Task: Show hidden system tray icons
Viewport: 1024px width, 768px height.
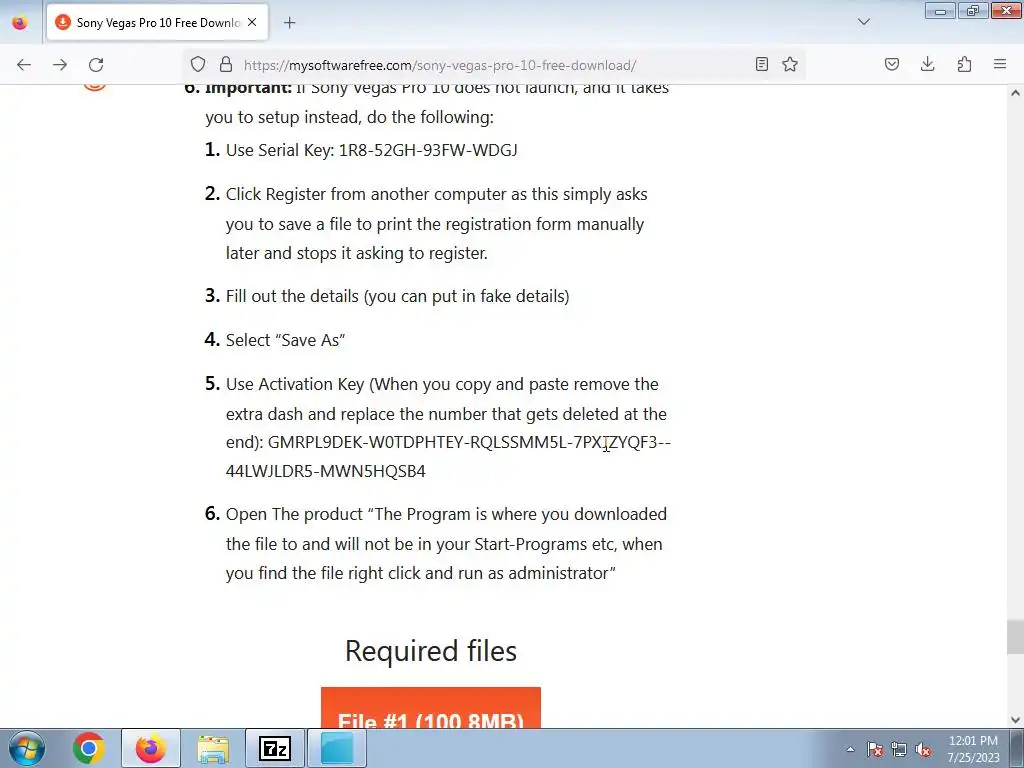Action: pyautogui.click(x=850, y=750)
